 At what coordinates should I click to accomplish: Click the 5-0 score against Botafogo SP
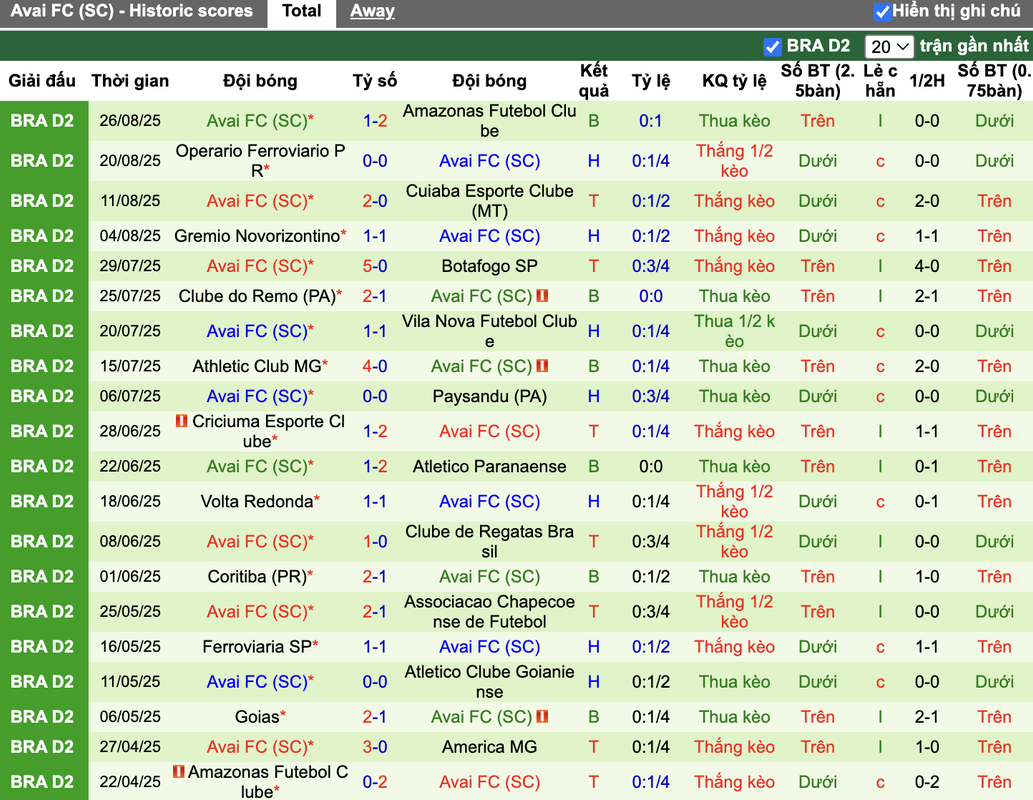point(375,266)
